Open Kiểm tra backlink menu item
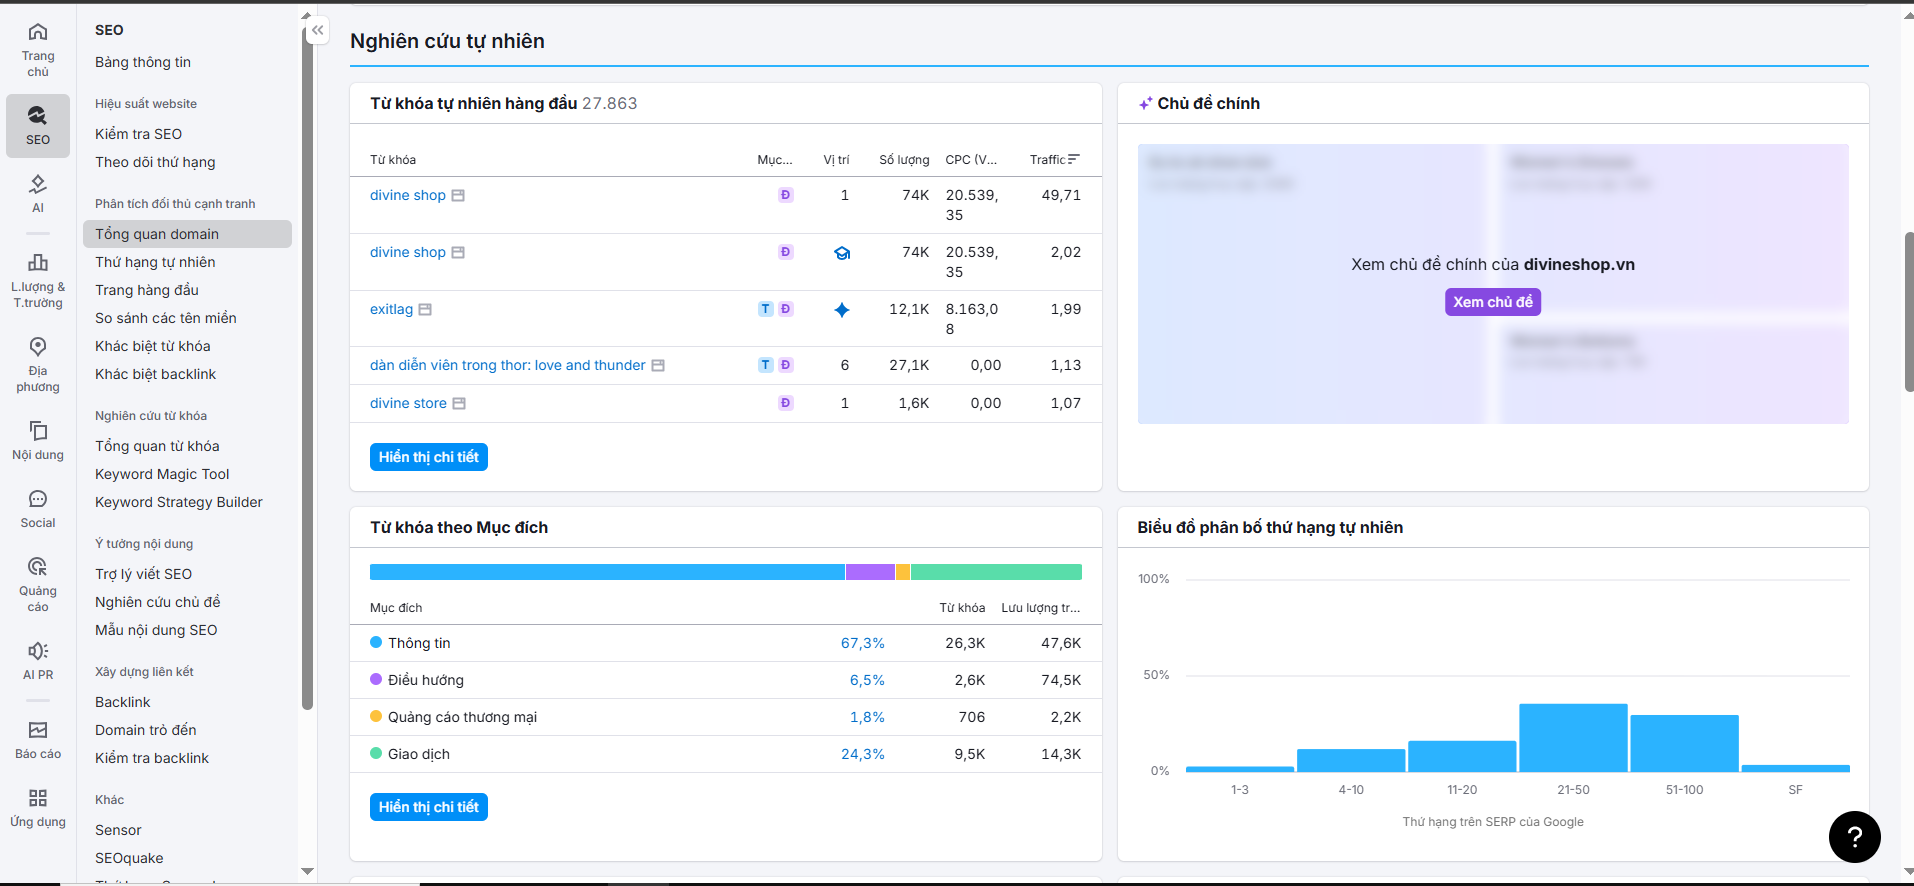The image size is (1914, 886). click(x=152, y=758)
